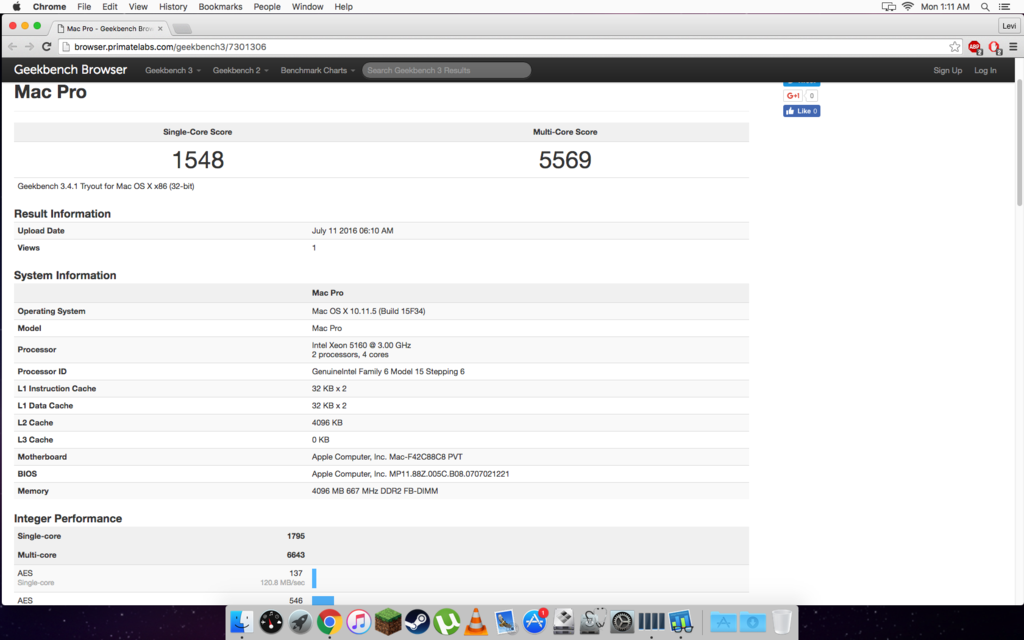Open iTunes from the dock
The height and width of the screenshot is (640, 1024).
coord(359,622)
